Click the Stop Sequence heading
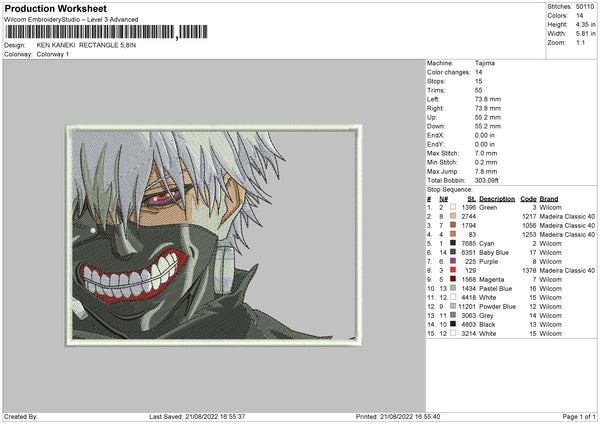This screenshot has width=600, height=424. point(450,189)
